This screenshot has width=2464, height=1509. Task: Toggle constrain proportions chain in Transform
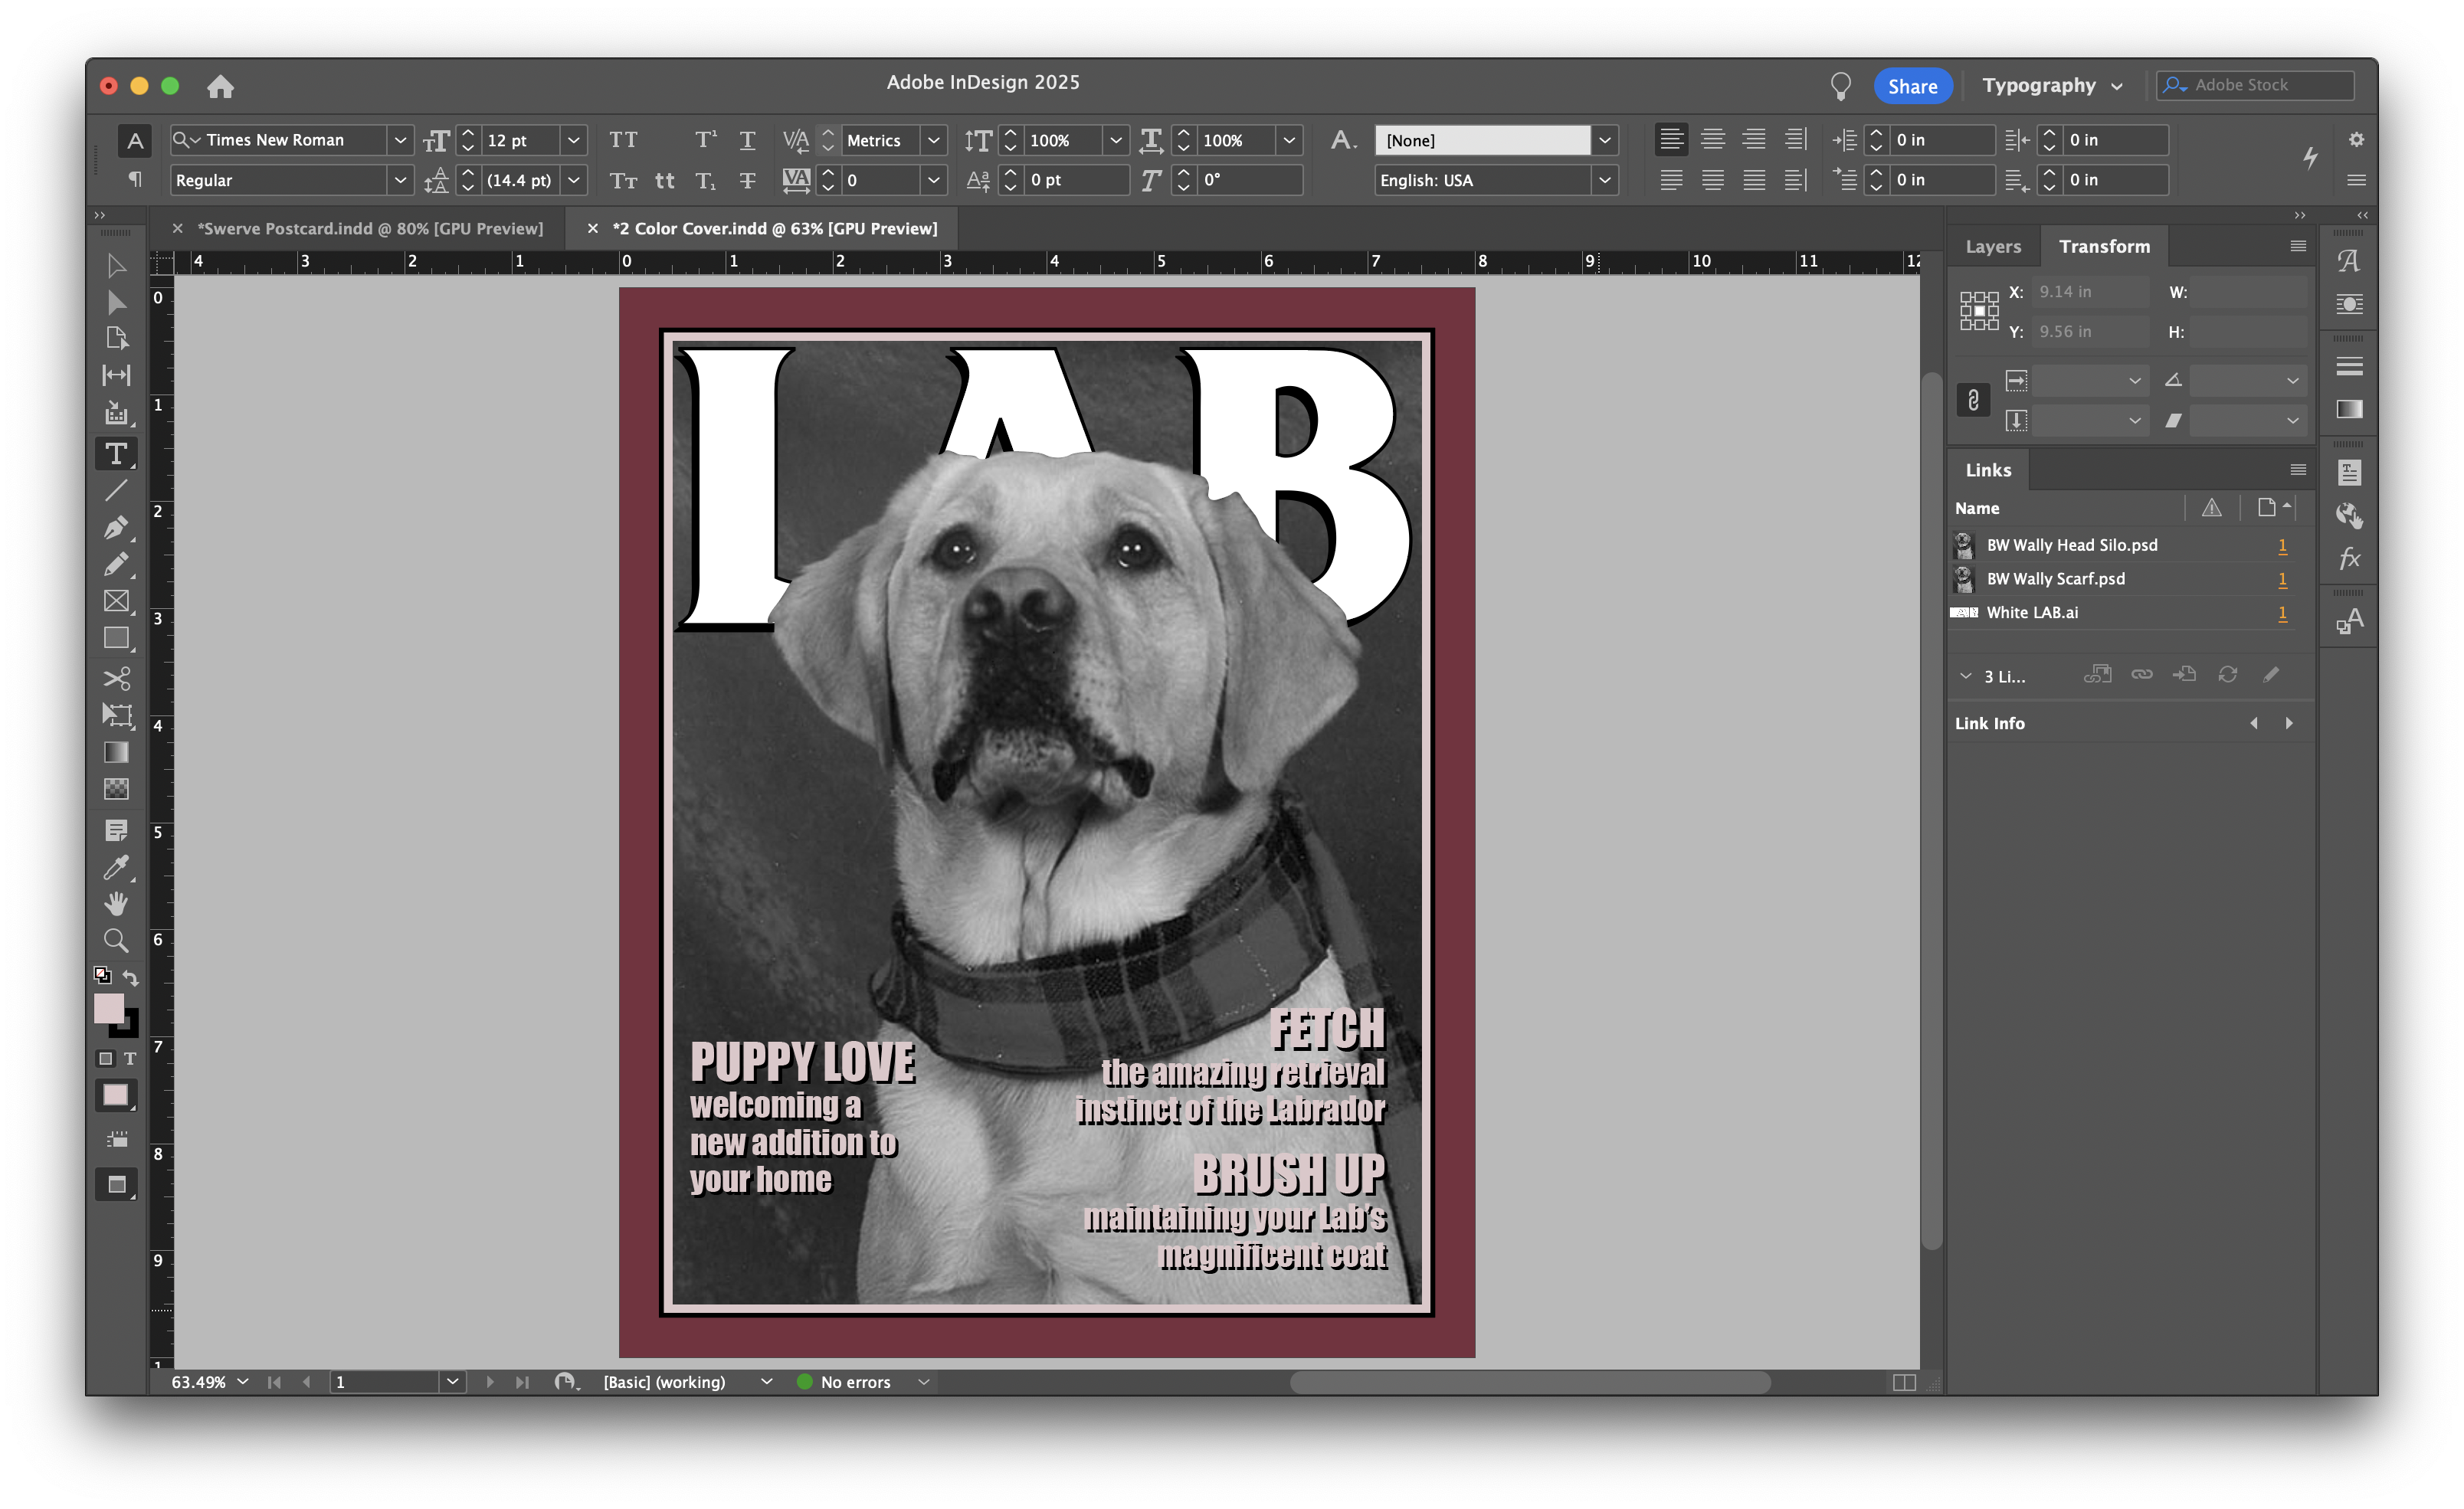tap(1973, 400)
